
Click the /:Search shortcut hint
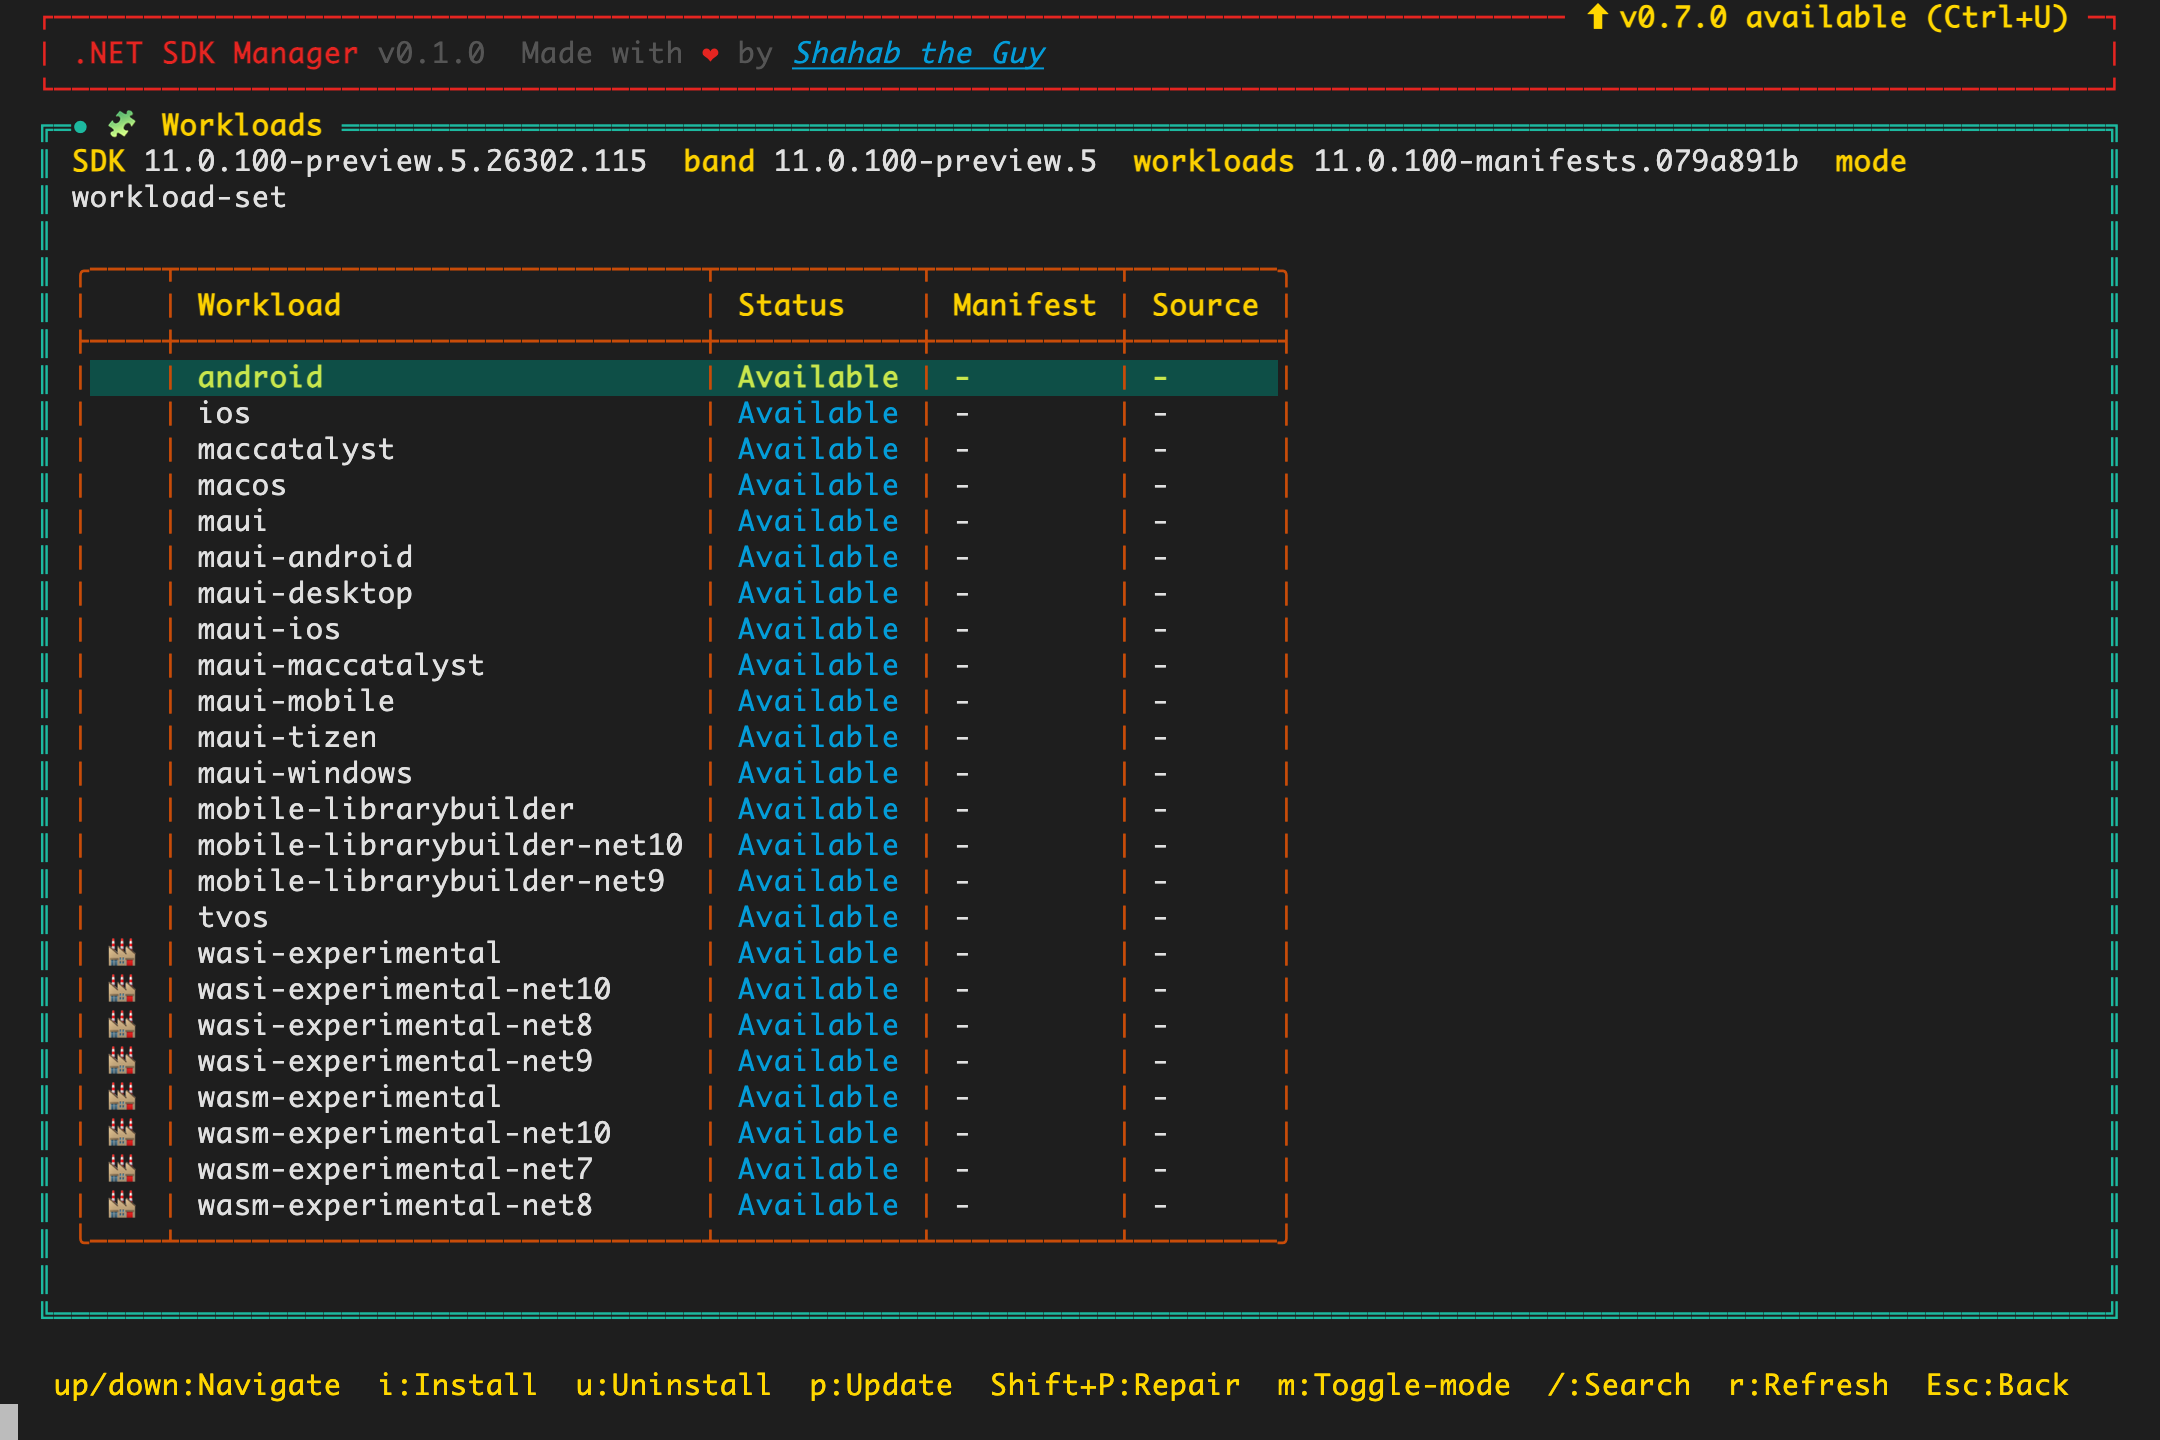pyautogui.click(x=1620, y=1385)
